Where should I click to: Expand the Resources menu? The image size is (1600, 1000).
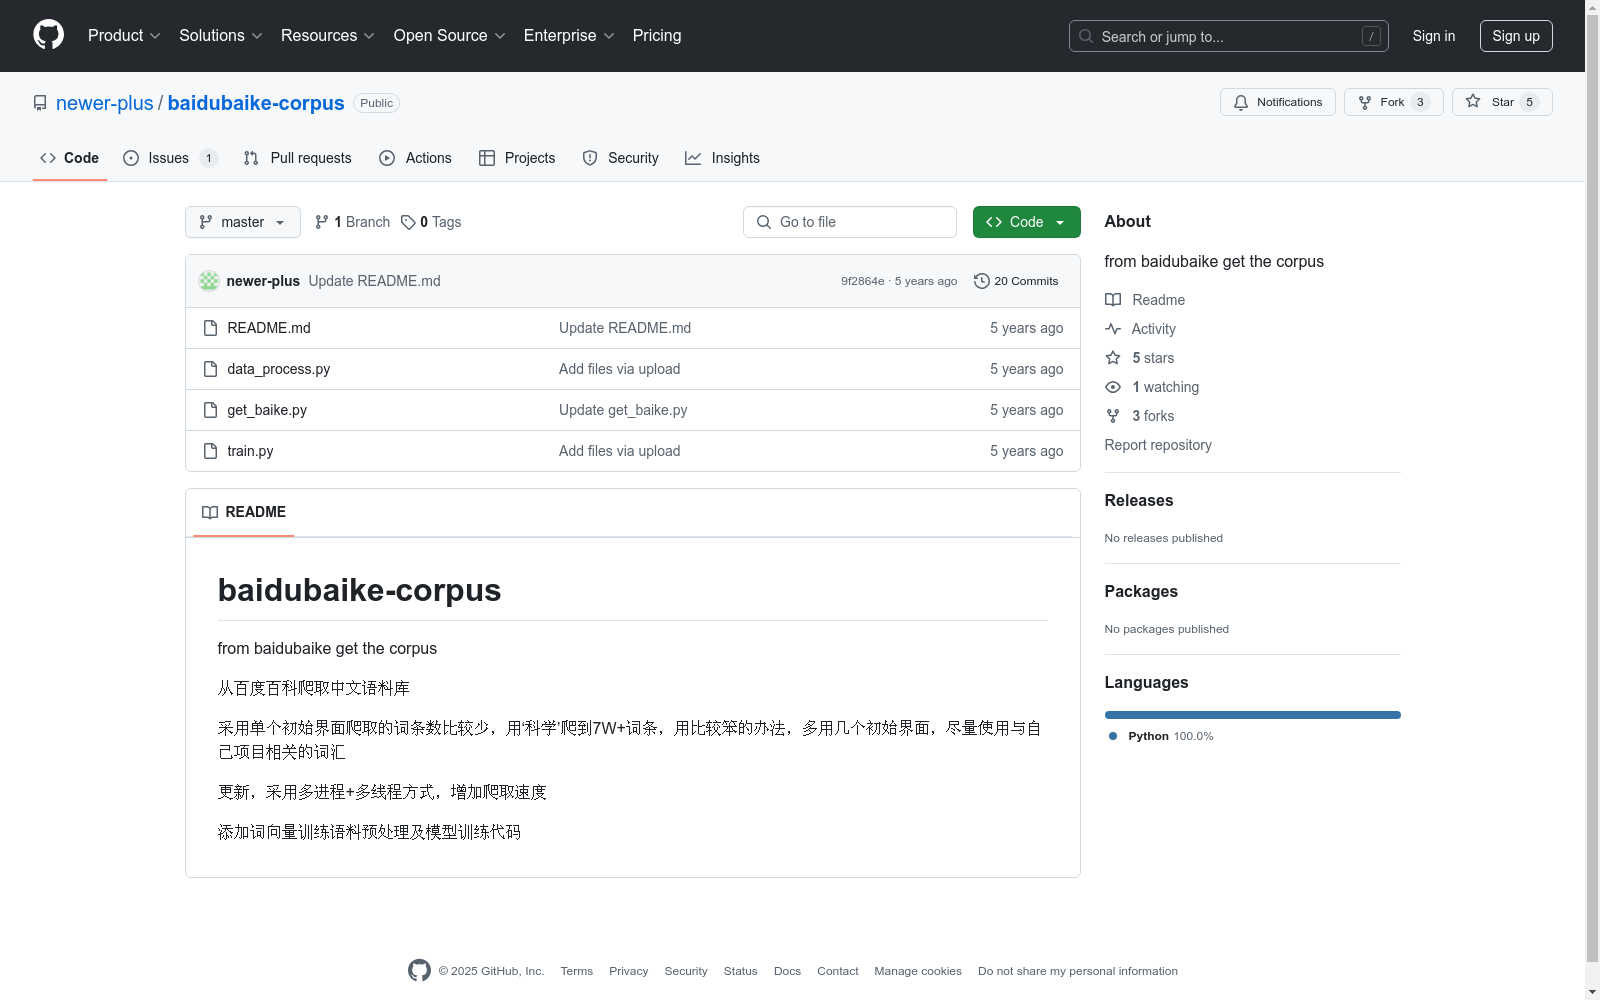click(x=328, y=35)
